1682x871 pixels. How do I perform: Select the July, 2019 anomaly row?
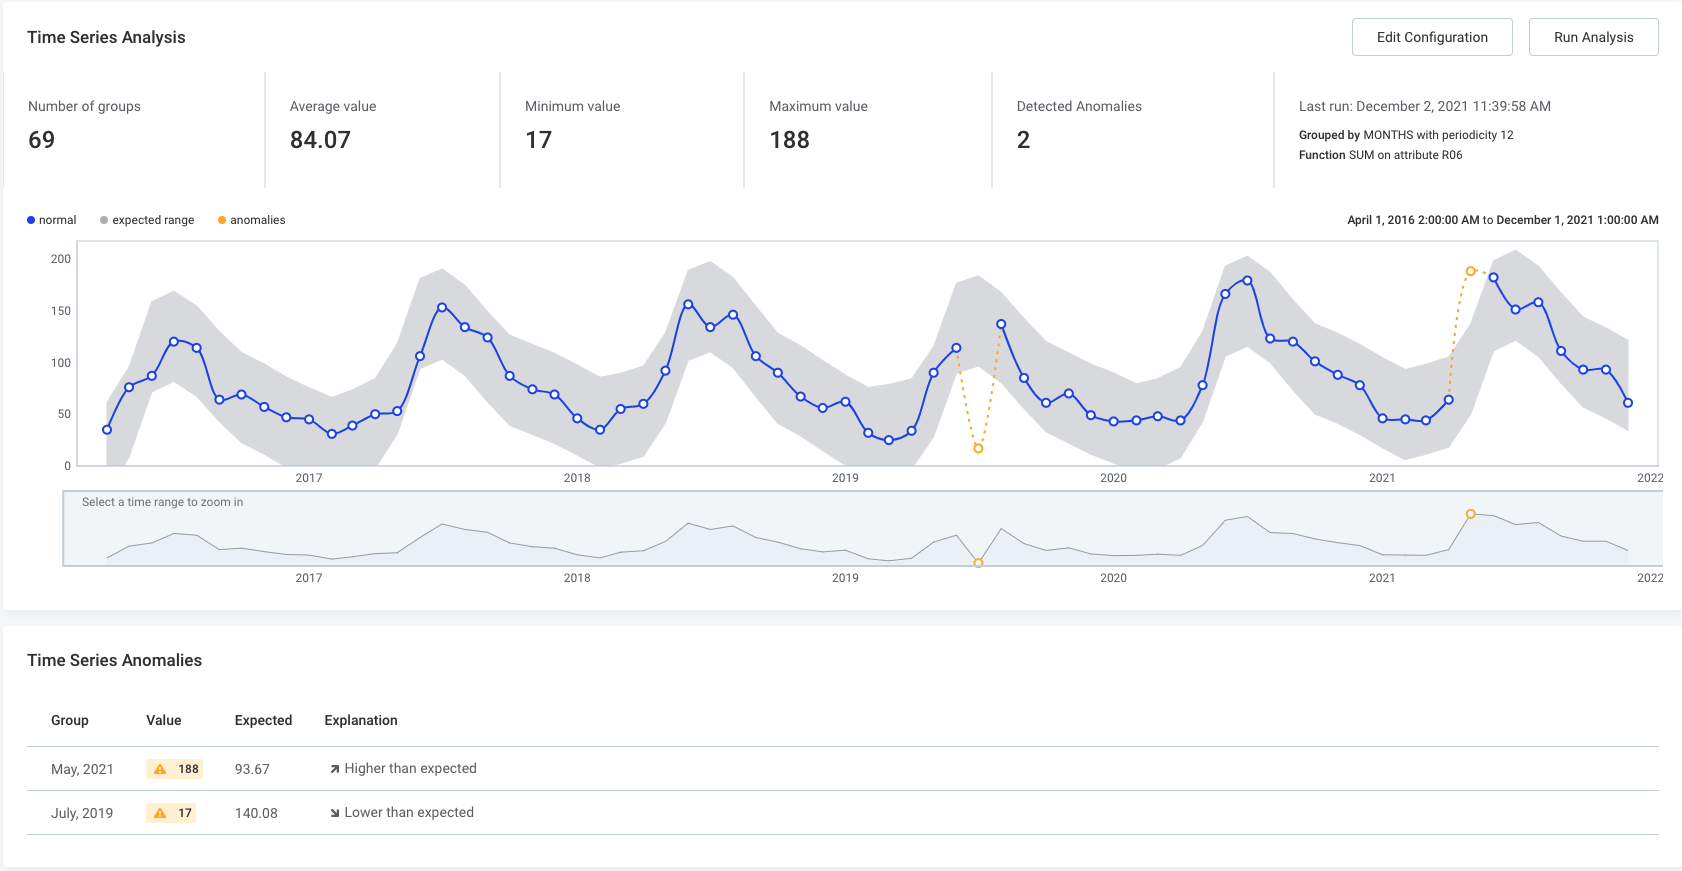click(82, 813)
